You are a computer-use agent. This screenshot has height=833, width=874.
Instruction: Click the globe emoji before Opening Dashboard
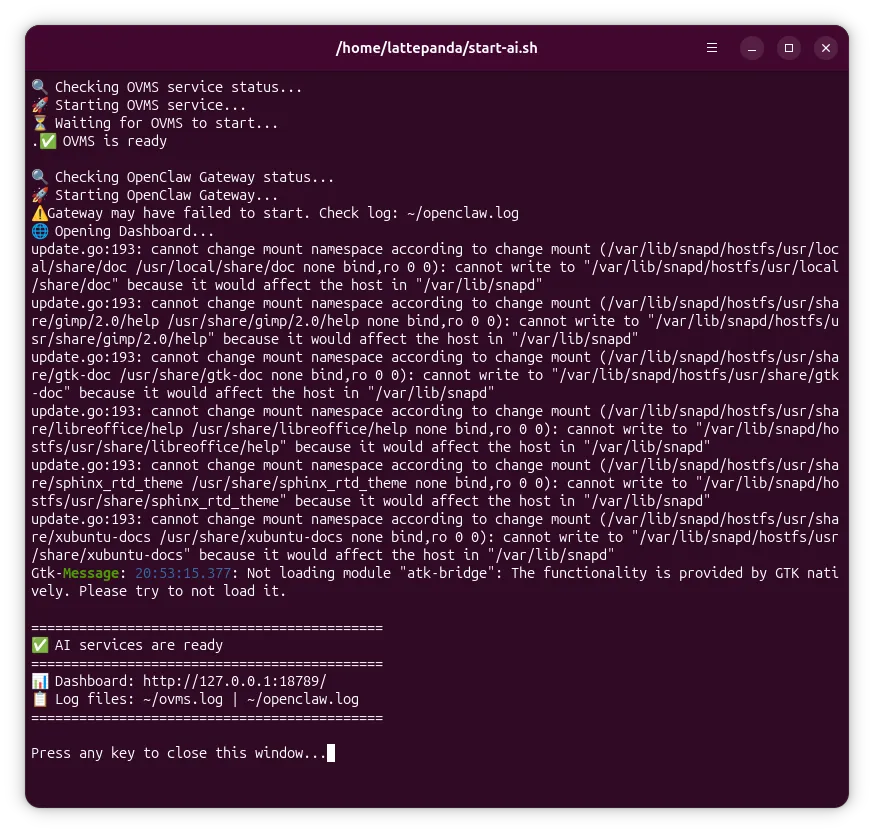tap(40, 231)
